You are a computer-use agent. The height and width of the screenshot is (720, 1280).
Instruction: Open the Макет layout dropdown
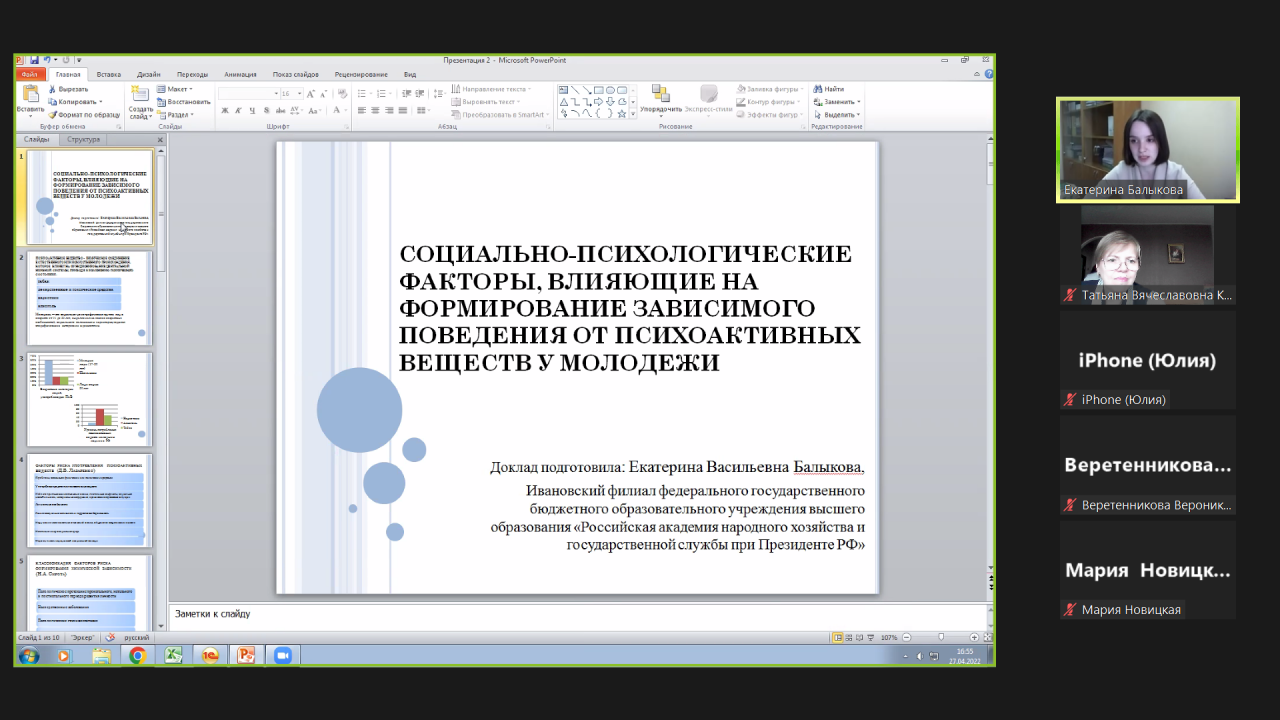(178, 89)
